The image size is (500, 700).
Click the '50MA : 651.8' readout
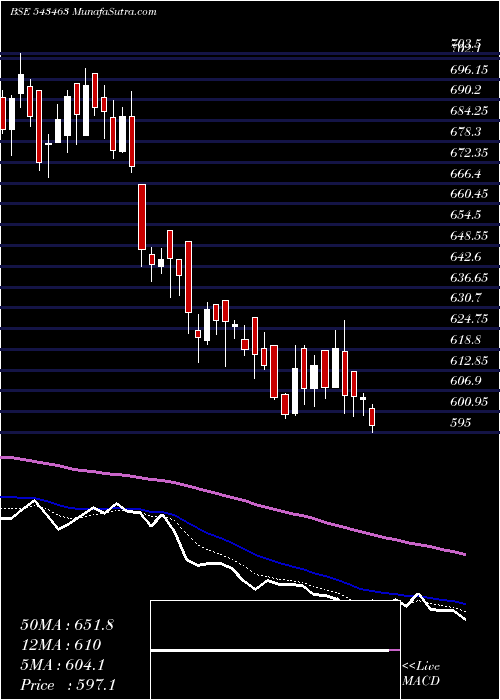(67, 625)
